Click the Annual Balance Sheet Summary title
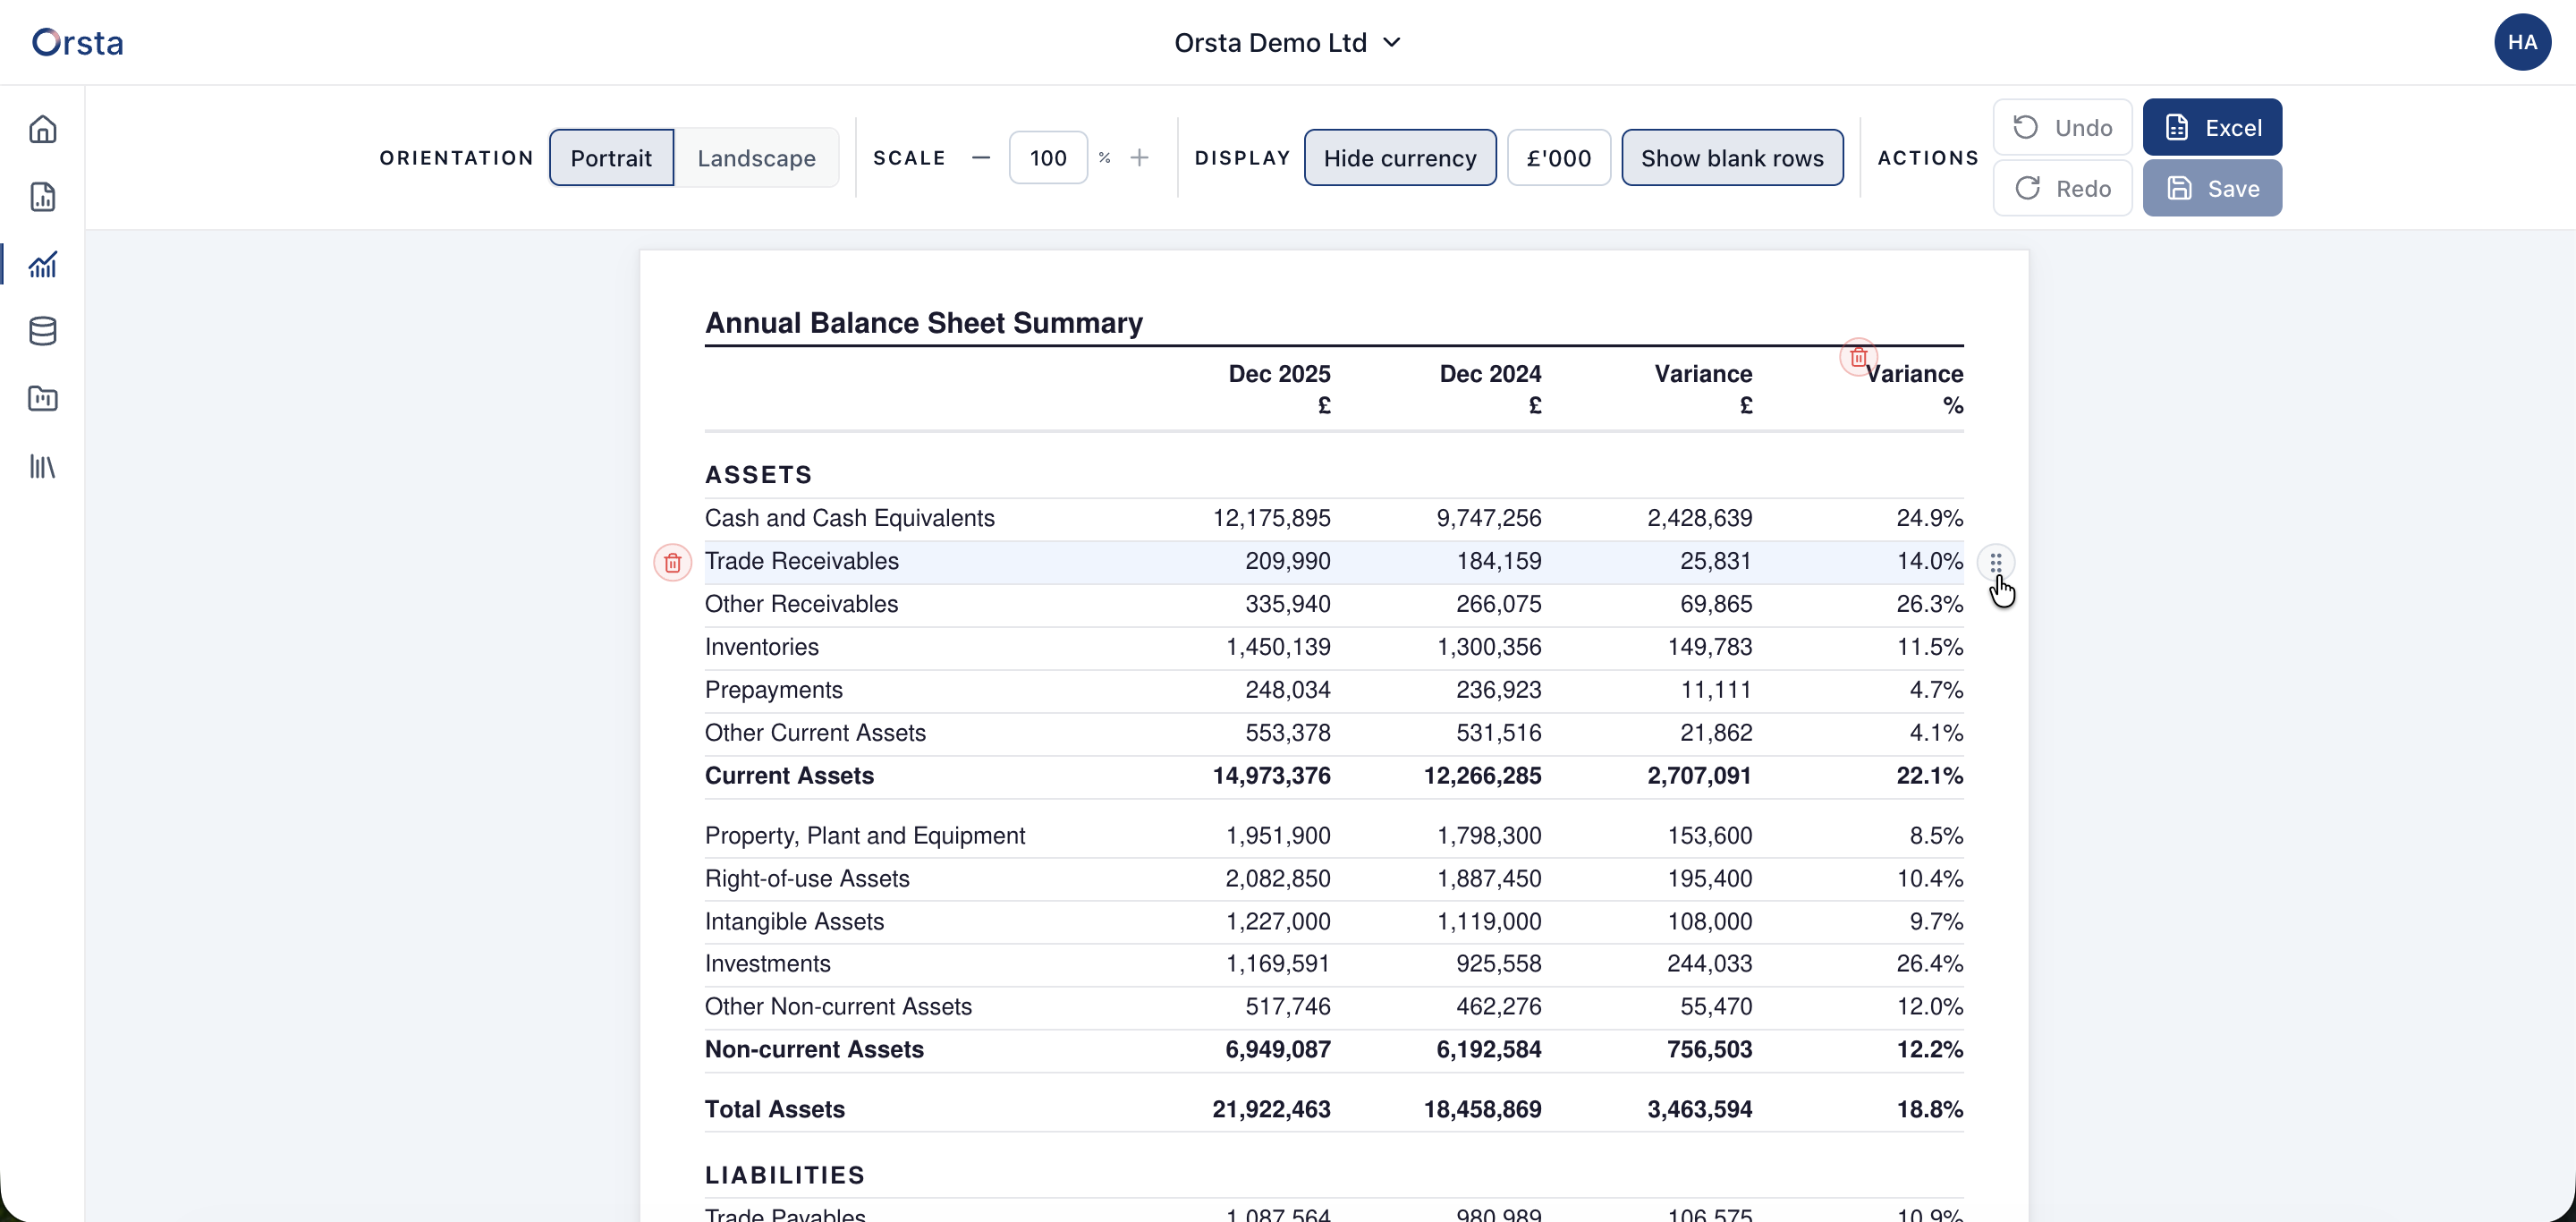The image size is (2576, 1222). 923,323
